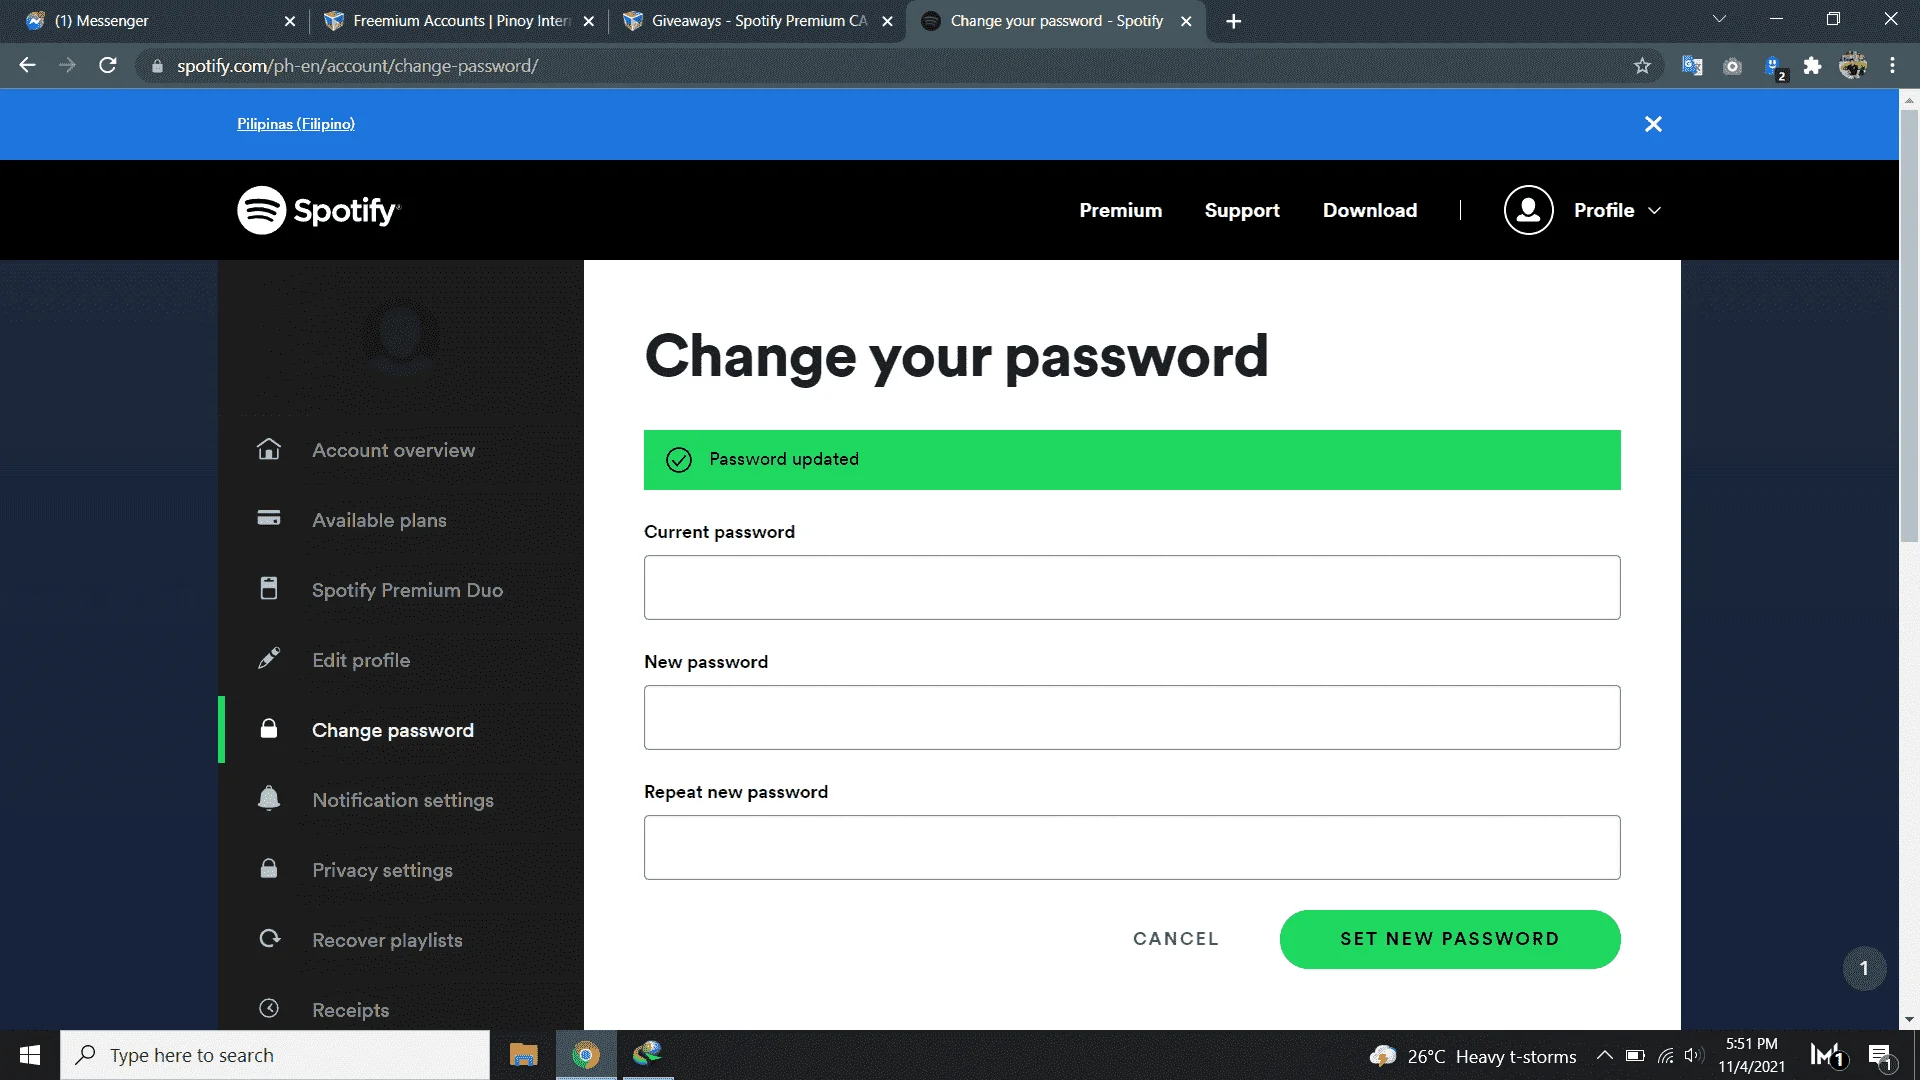Click the volume speaker tray icon
This screenshot has width=1920, height=1080.
(x=1692, y=1055)
